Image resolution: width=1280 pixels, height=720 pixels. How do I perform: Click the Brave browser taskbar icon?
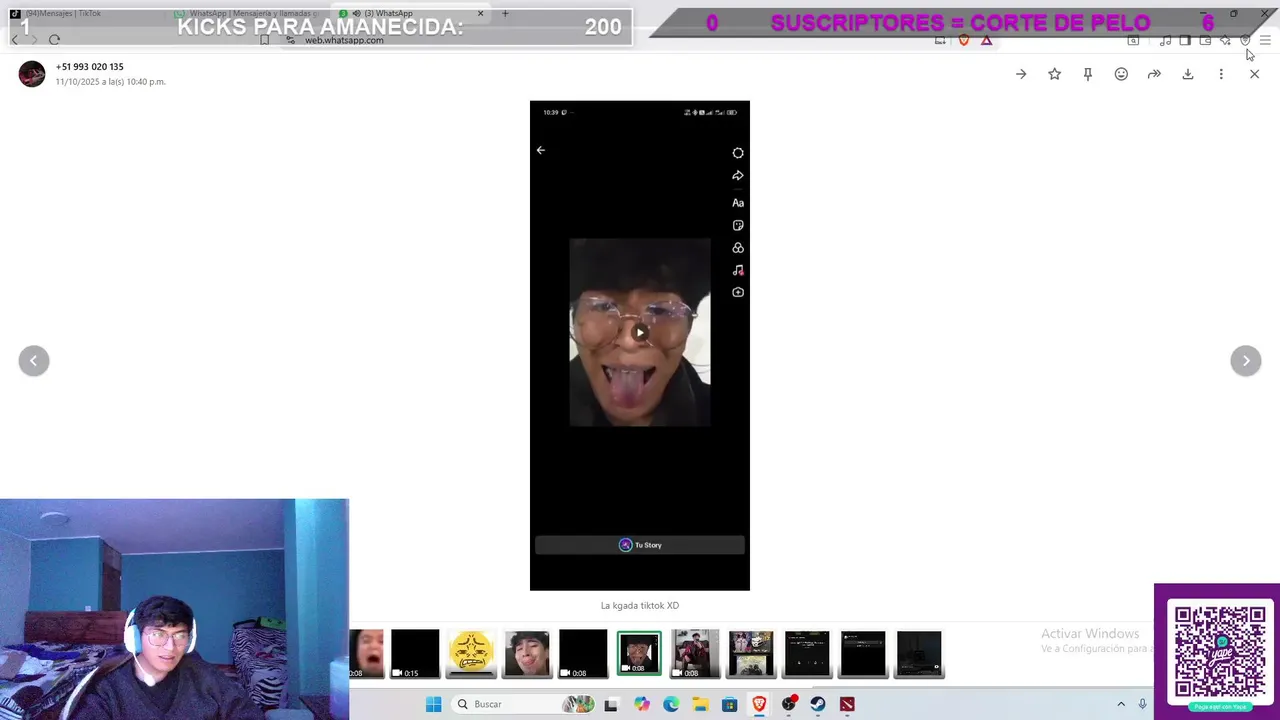[x=759, y=704]
